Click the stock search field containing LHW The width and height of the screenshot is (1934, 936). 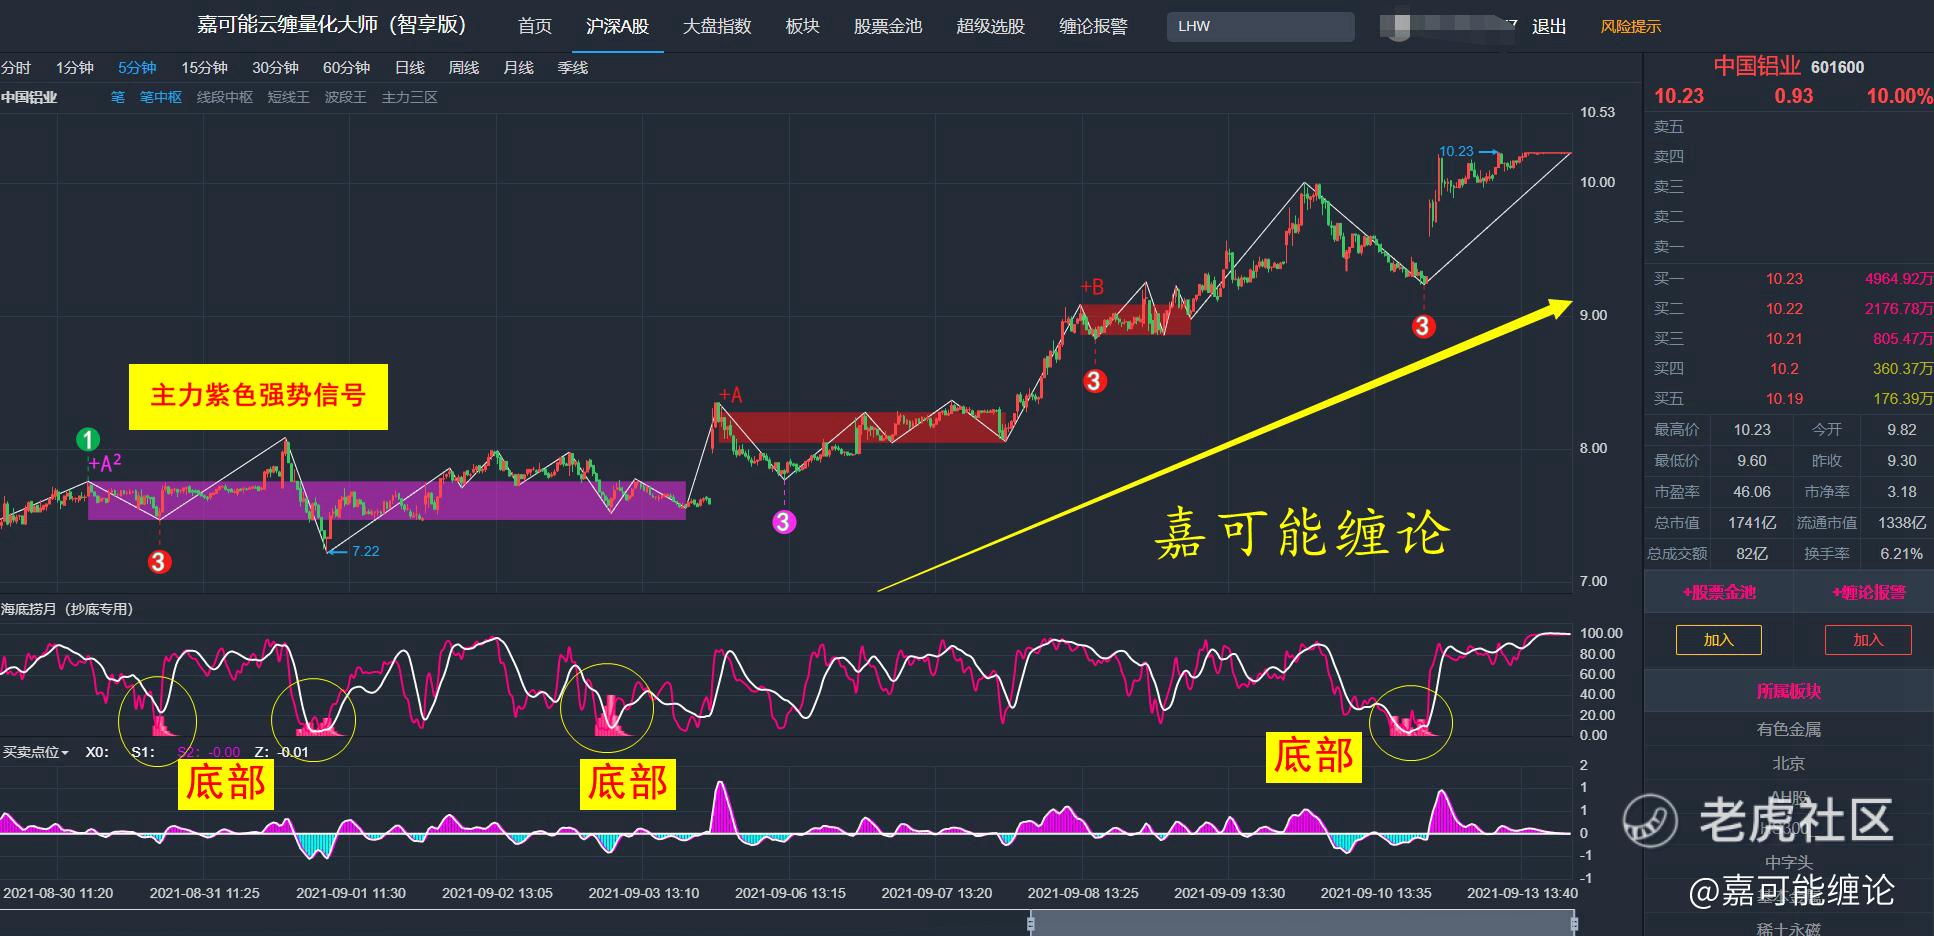tap(1260, 26)
